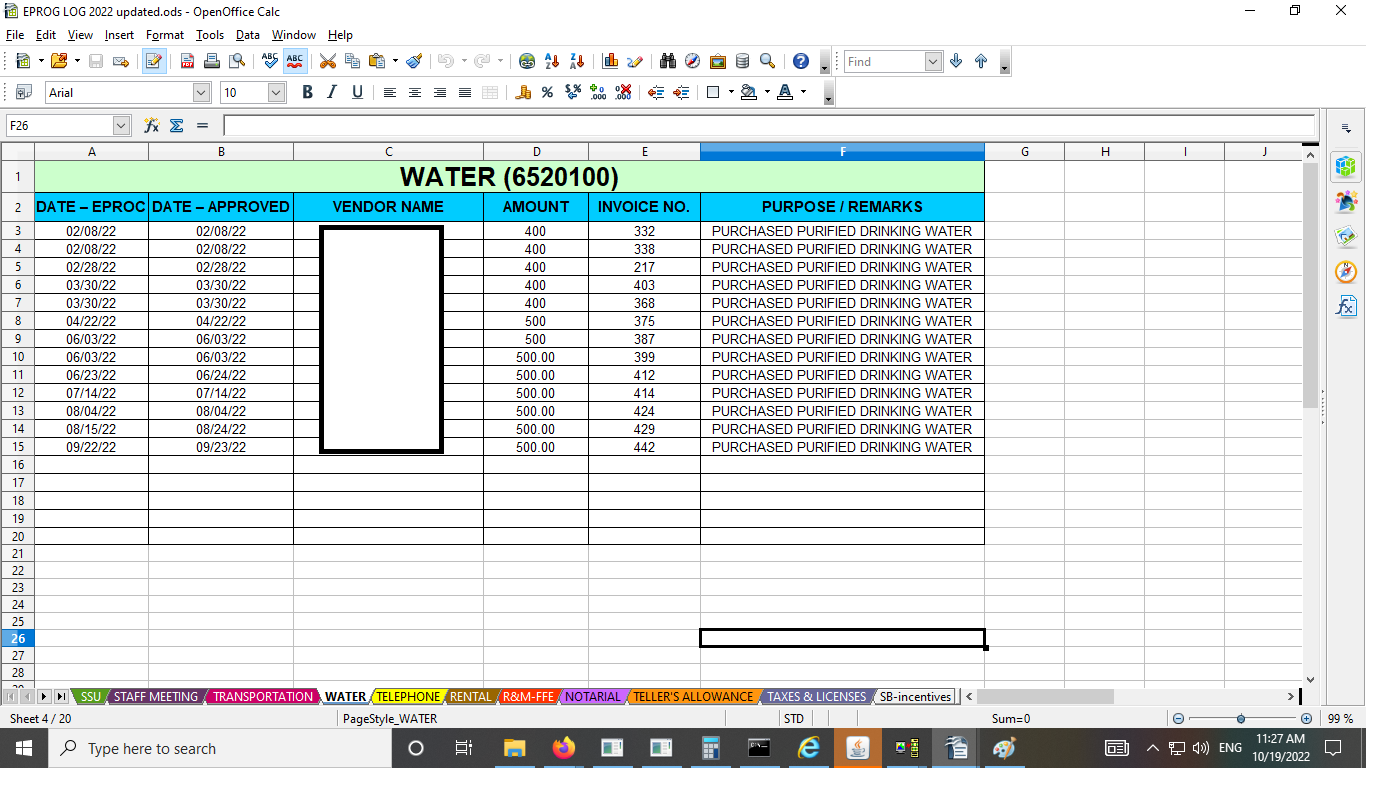Open the sidebar Functions deck

click(x=1347, y=306)
